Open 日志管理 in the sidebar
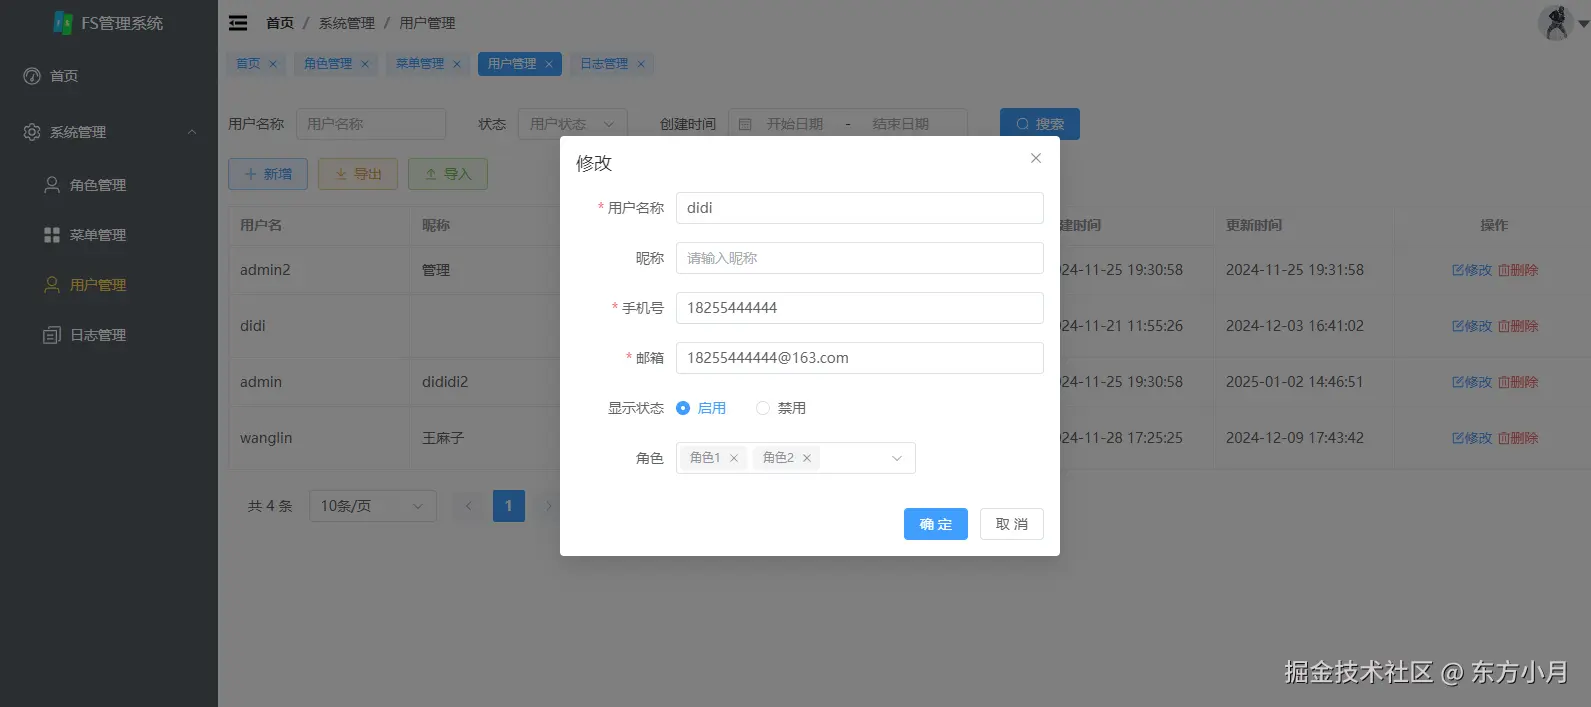Screen dimensions: 1591x707 coord(109,335)
